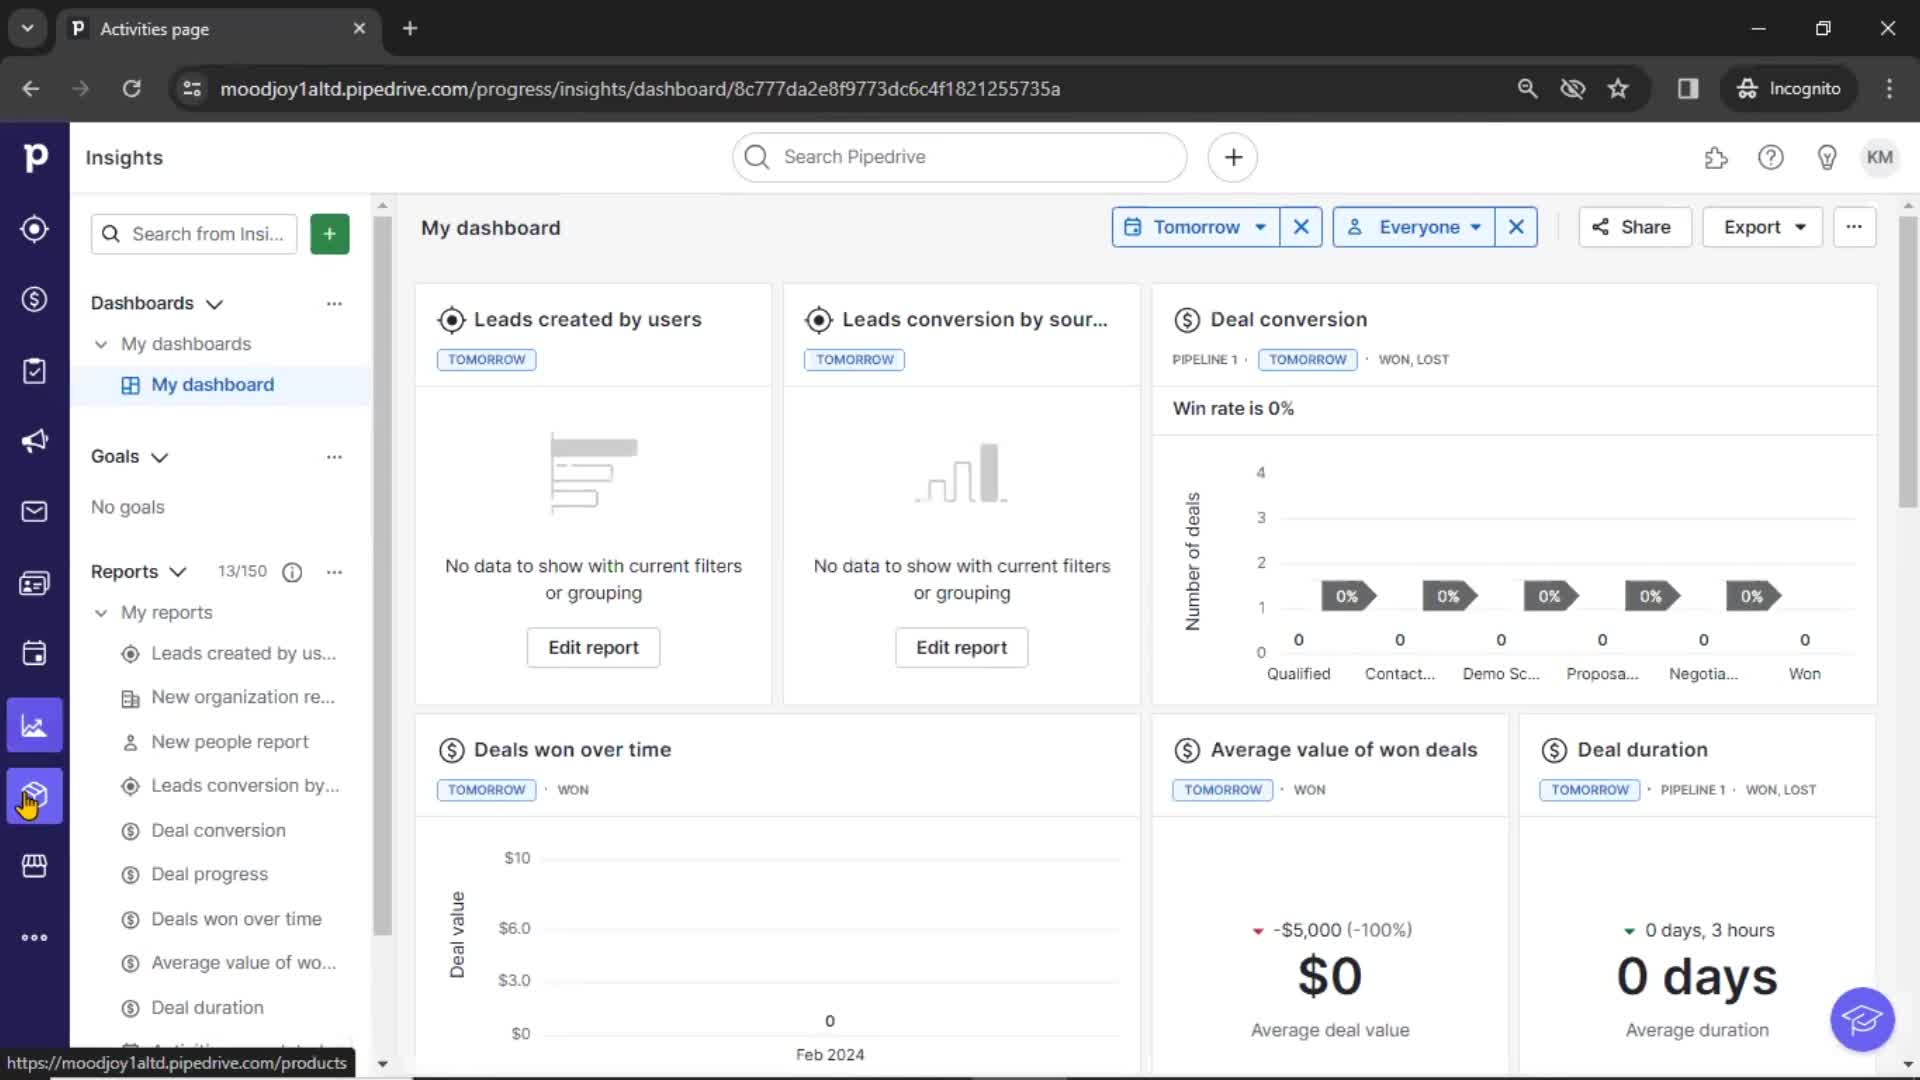Open the suggestions lightbulb icon
This screenshot has height=1080, width=1920.
[1825, 157]
